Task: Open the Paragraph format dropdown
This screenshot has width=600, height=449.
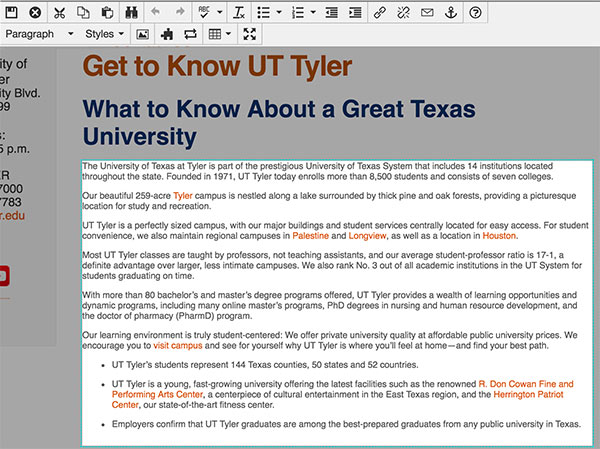Action: click(39, 34)
